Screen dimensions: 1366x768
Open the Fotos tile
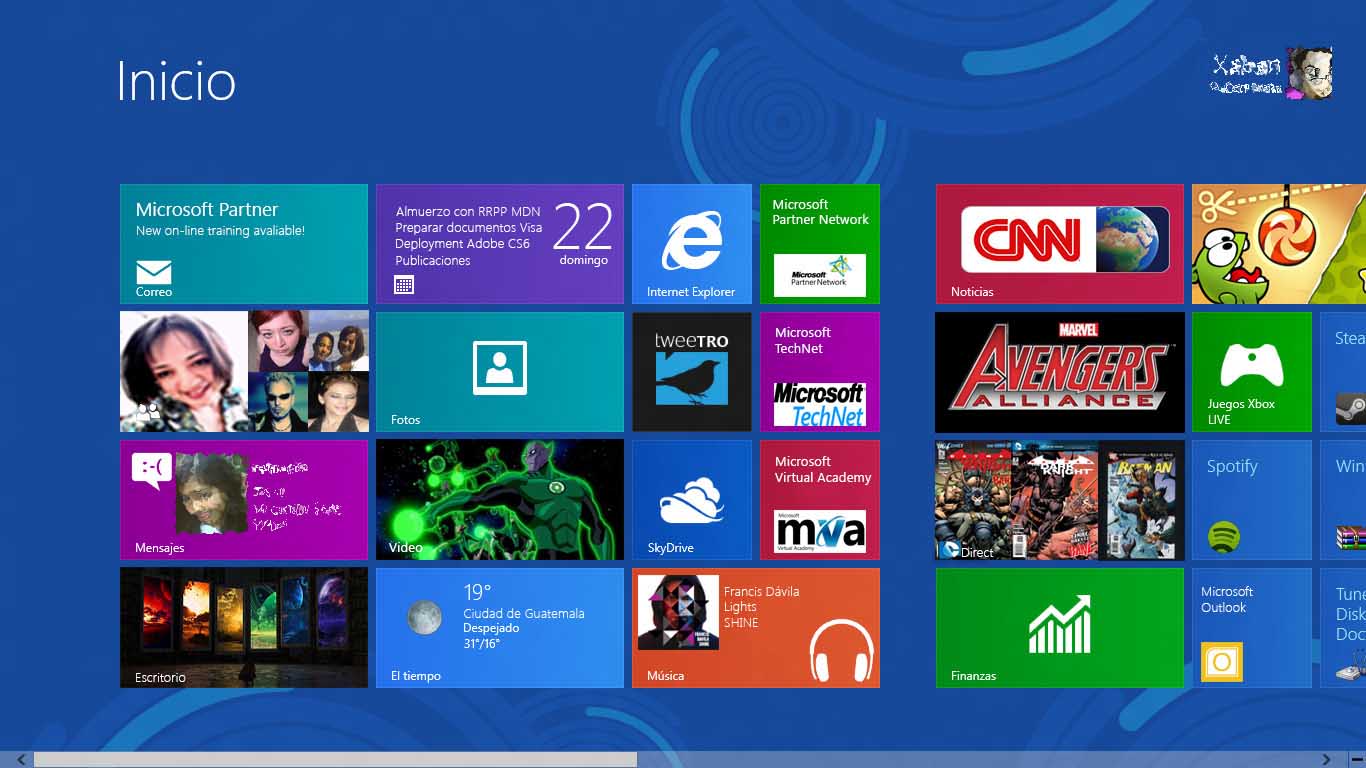[x=500, y=372]
